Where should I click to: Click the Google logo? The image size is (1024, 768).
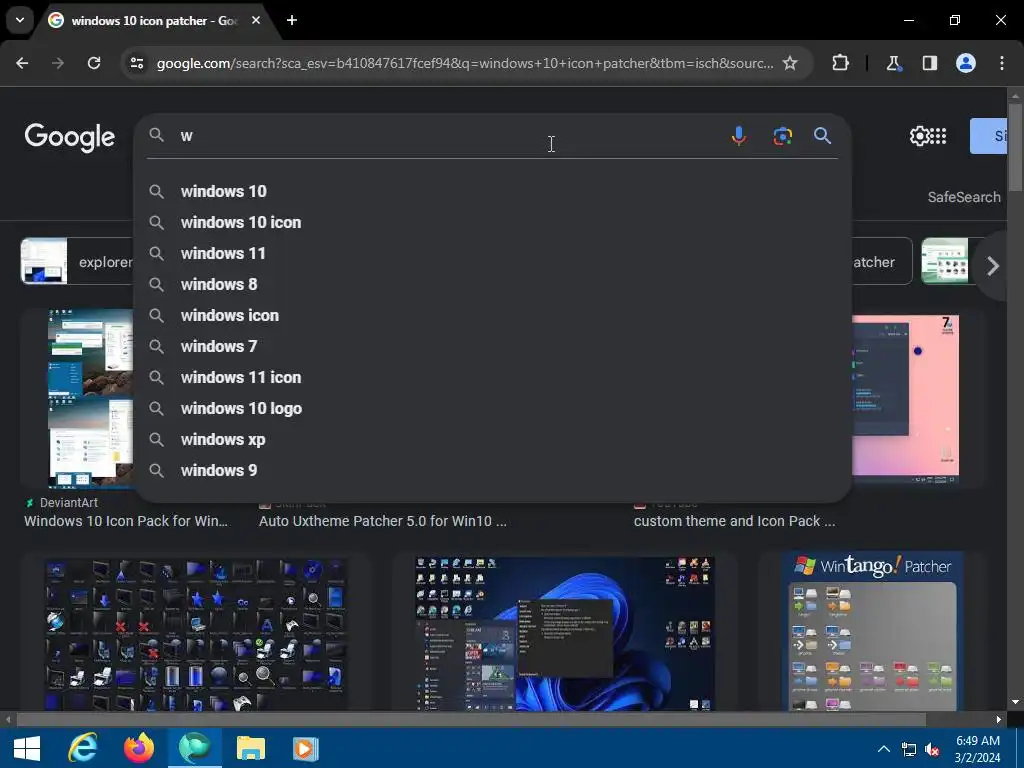tap(69, 136)
